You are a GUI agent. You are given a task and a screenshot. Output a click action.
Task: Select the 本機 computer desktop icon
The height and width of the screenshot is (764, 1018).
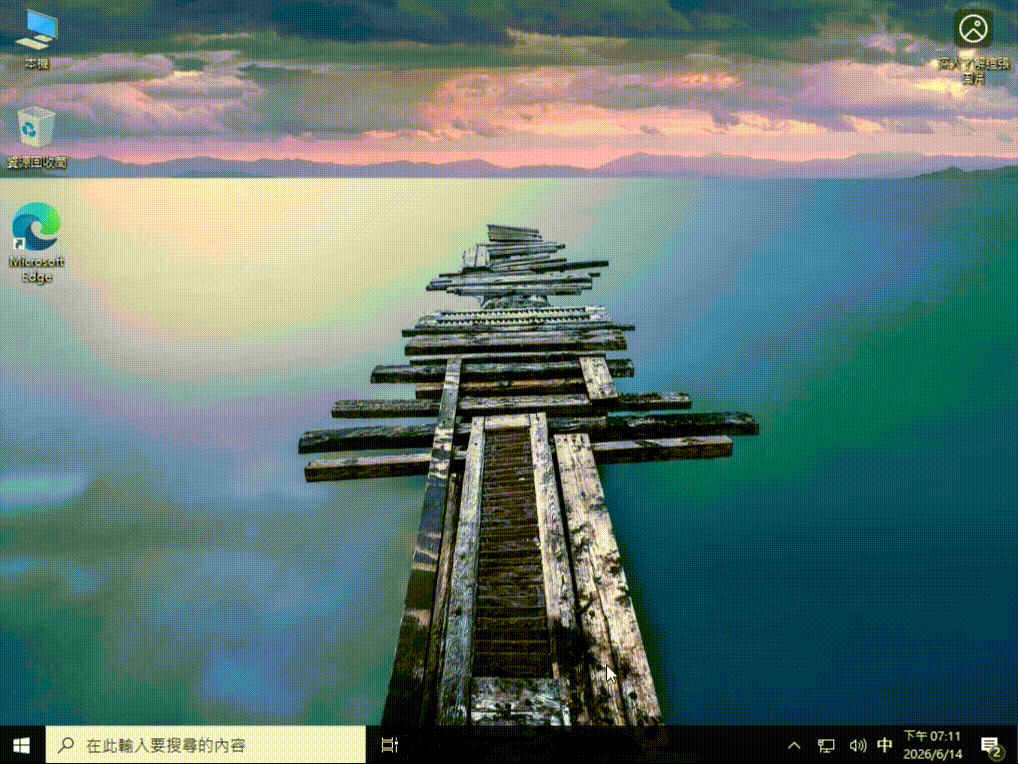pyautogui.click(x=37, y=31)
